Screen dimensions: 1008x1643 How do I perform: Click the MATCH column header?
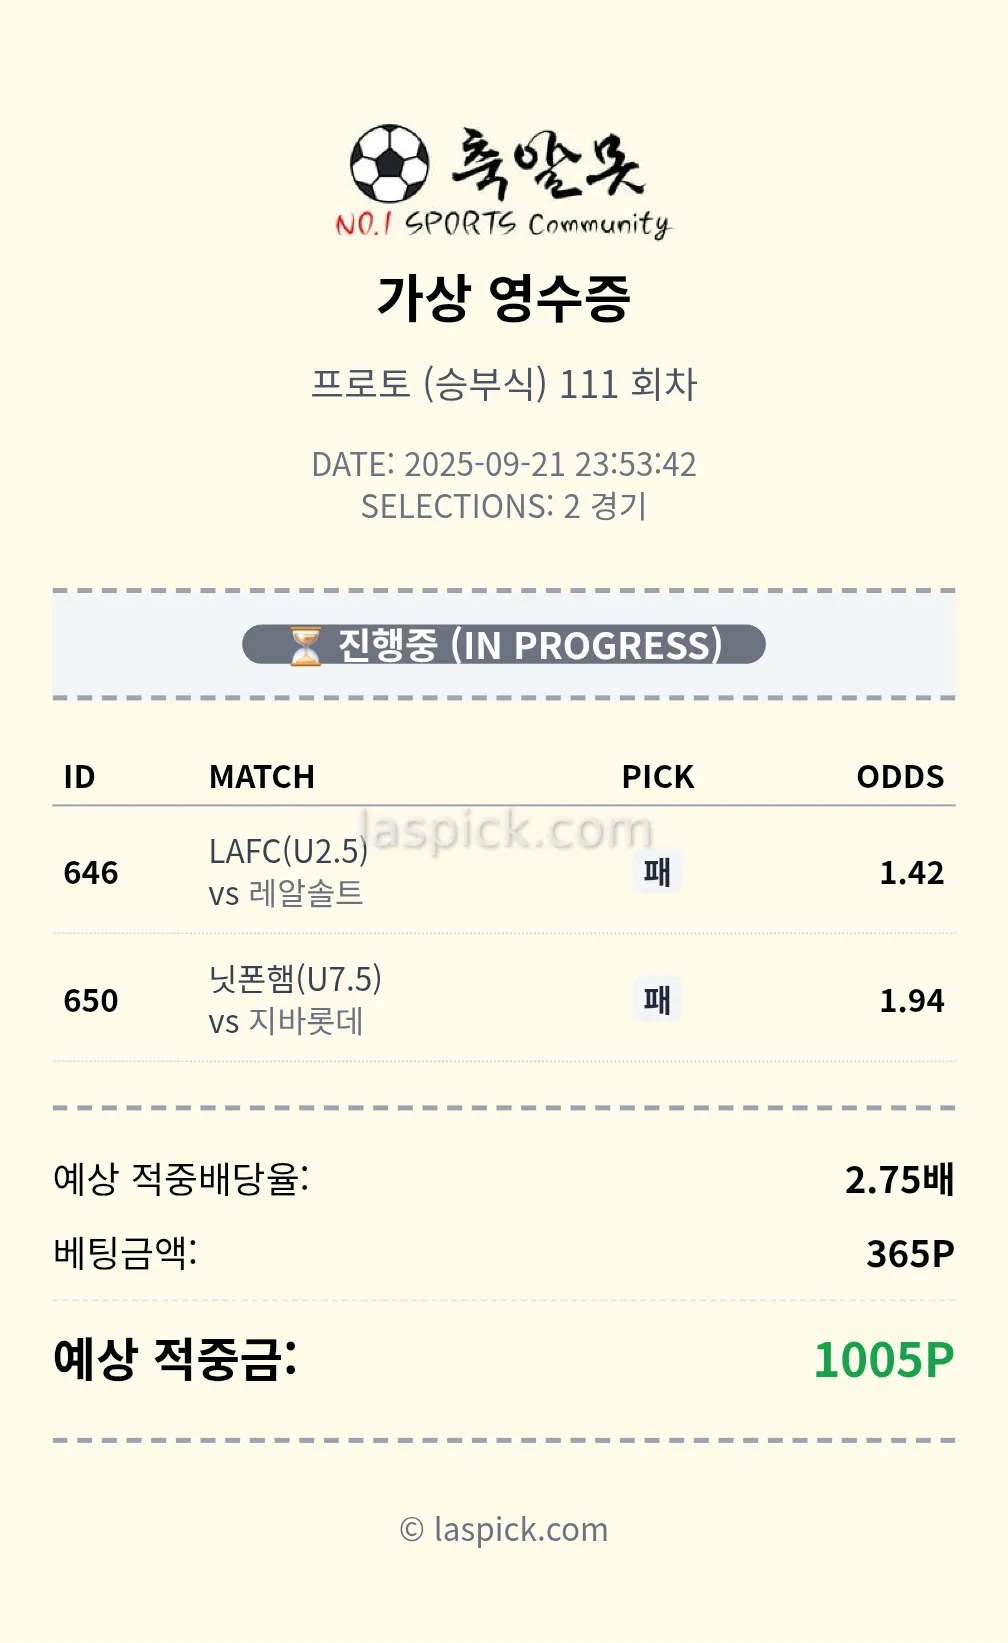(262, 777)
